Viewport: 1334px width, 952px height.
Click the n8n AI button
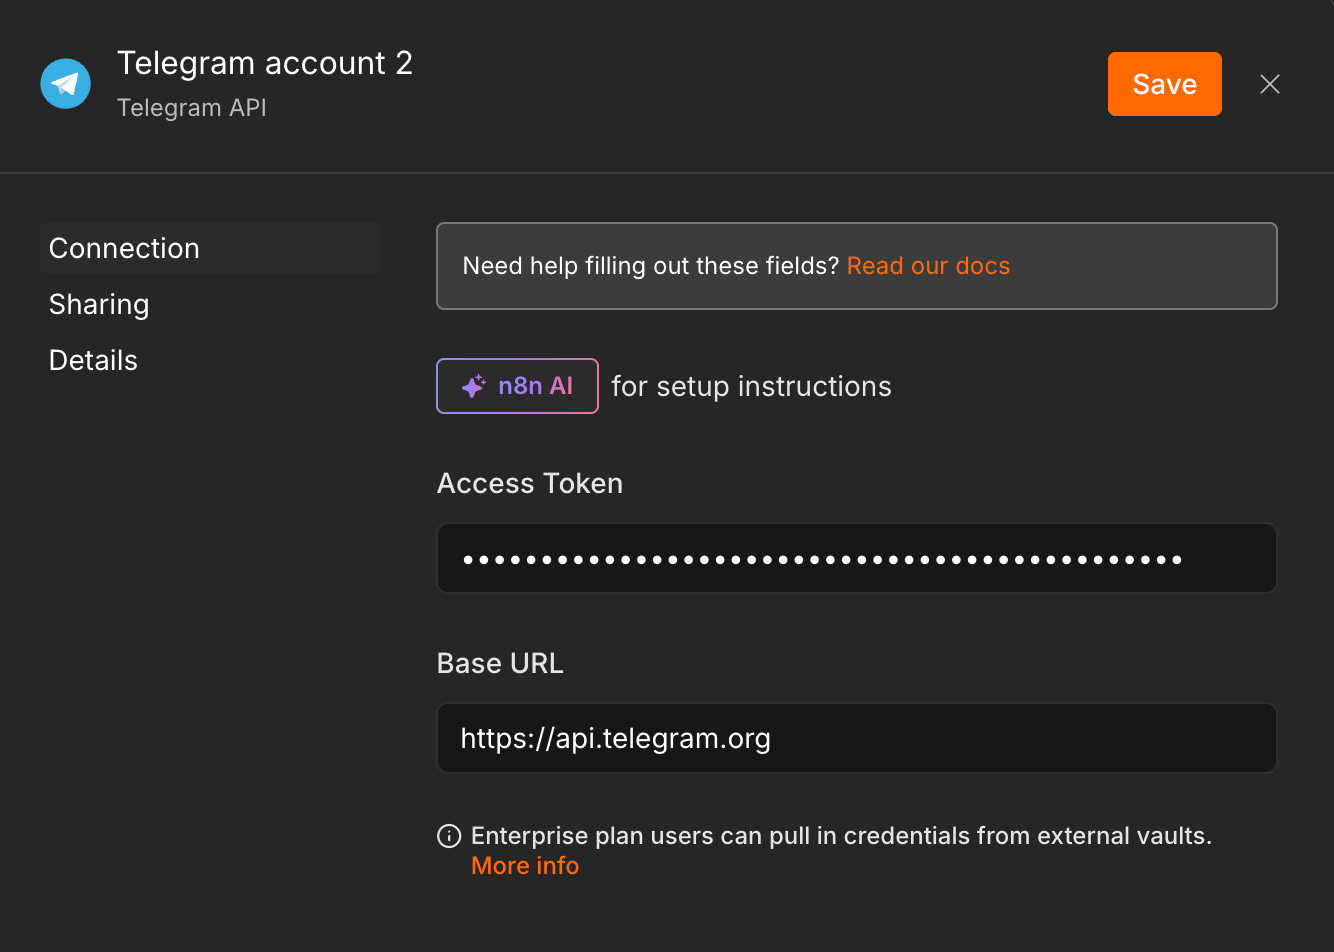click(517, 386)
